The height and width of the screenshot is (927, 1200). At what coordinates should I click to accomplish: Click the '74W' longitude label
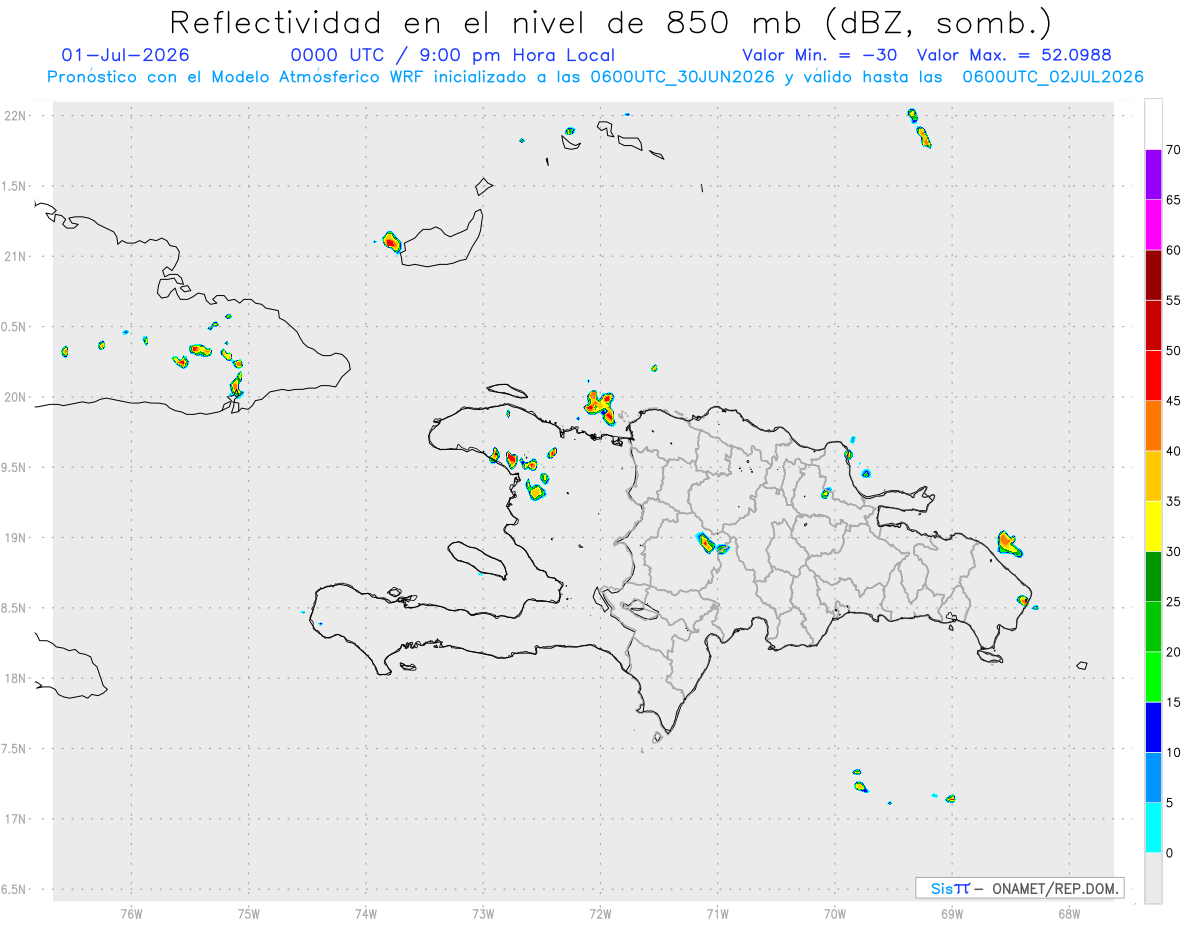(366, 913)
